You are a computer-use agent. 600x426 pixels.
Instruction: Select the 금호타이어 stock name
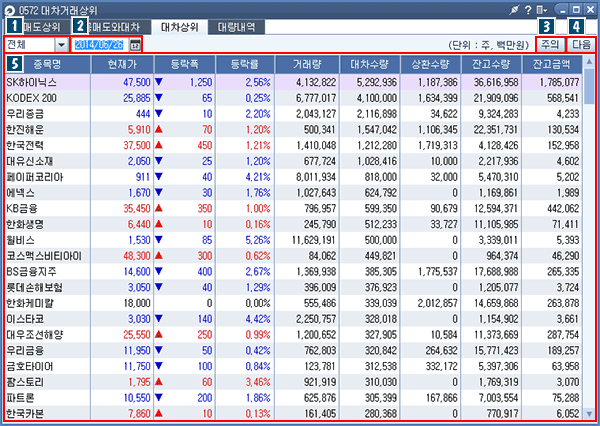[x=29, y=366]
